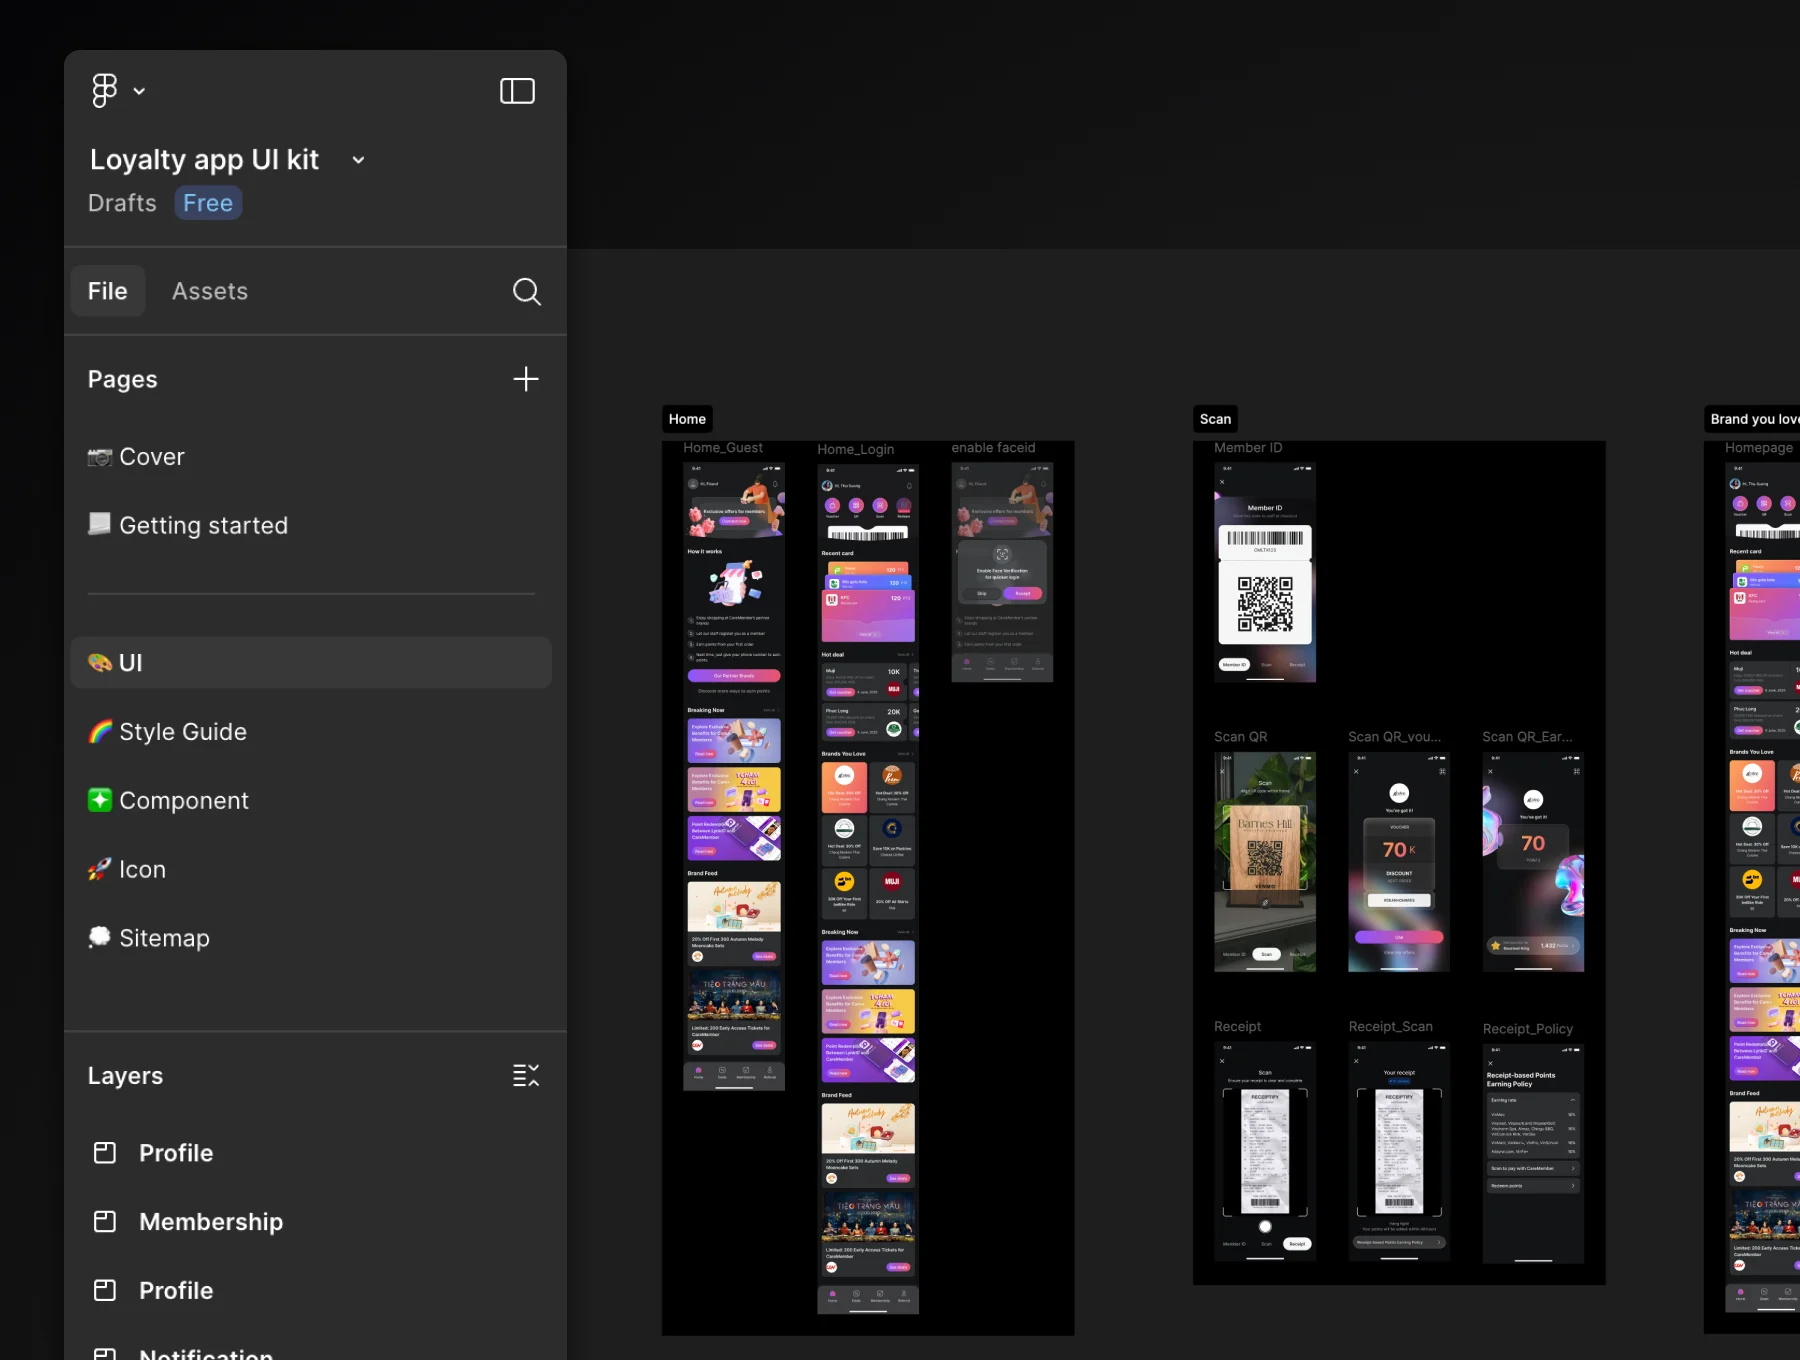Select the Member ID frame thumbnail

pos(1265,572)
